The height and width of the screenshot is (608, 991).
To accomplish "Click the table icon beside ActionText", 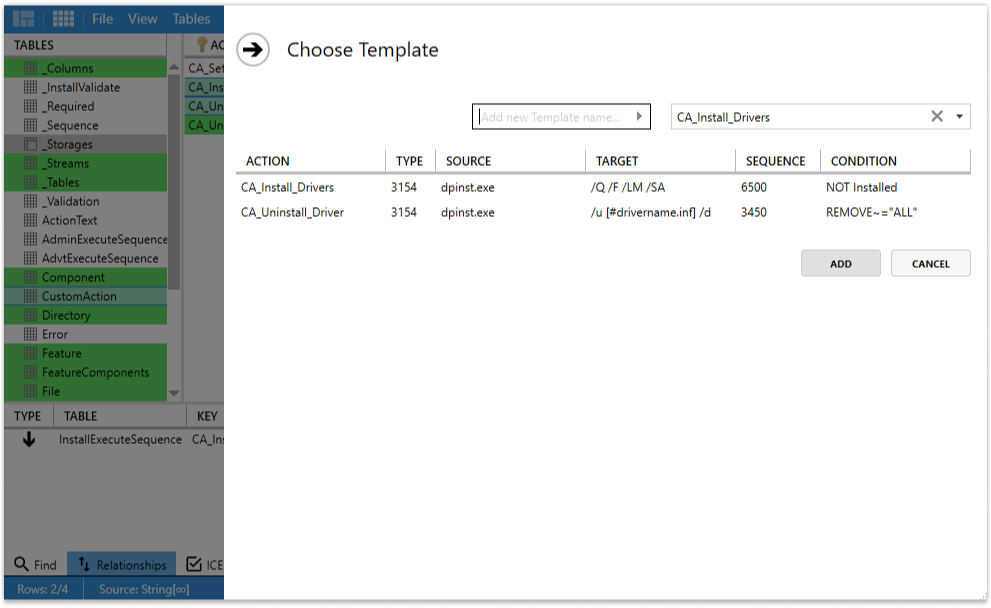I will (30, 220).
